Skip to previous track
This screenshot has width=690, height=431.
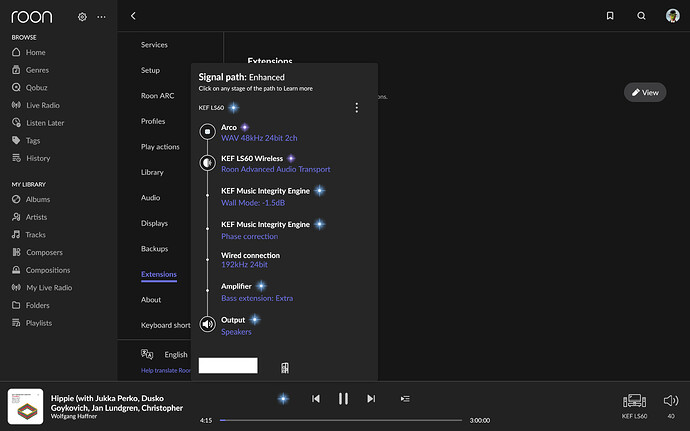(316, 399)
